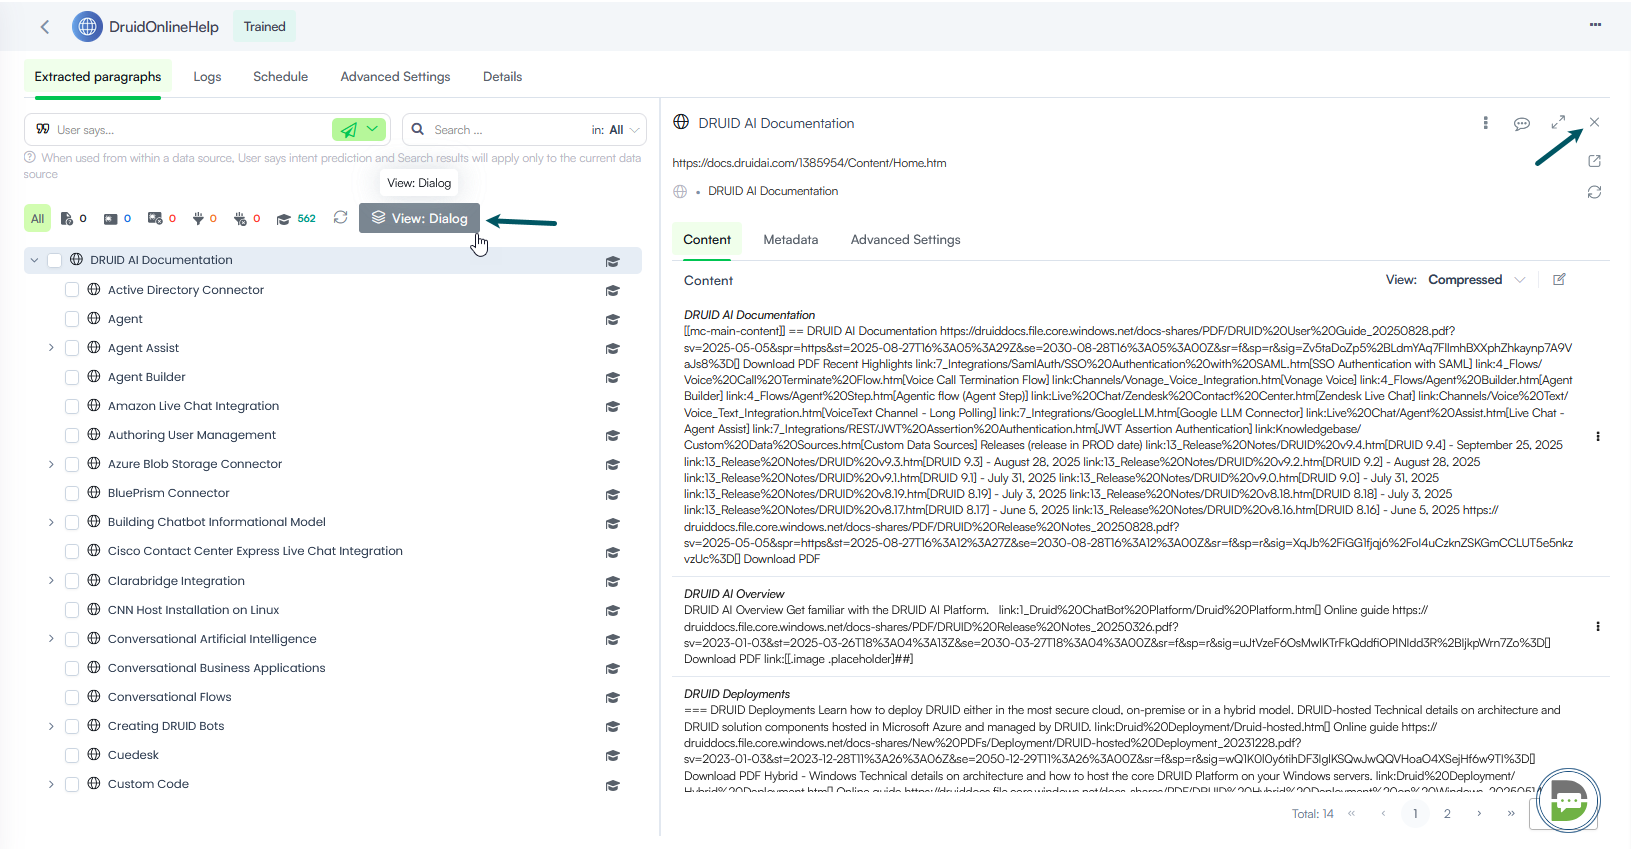Expand the Clarabridge Integration node
Viewport: 1631px width, 849px height.
(x=51, y=581)
